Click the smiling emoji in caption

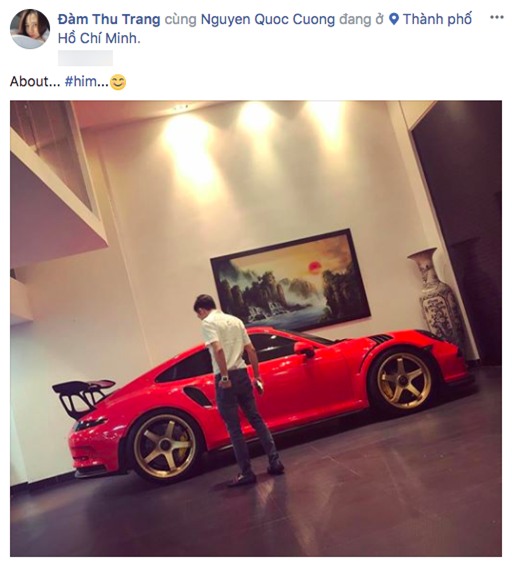(x=118, y=82)
